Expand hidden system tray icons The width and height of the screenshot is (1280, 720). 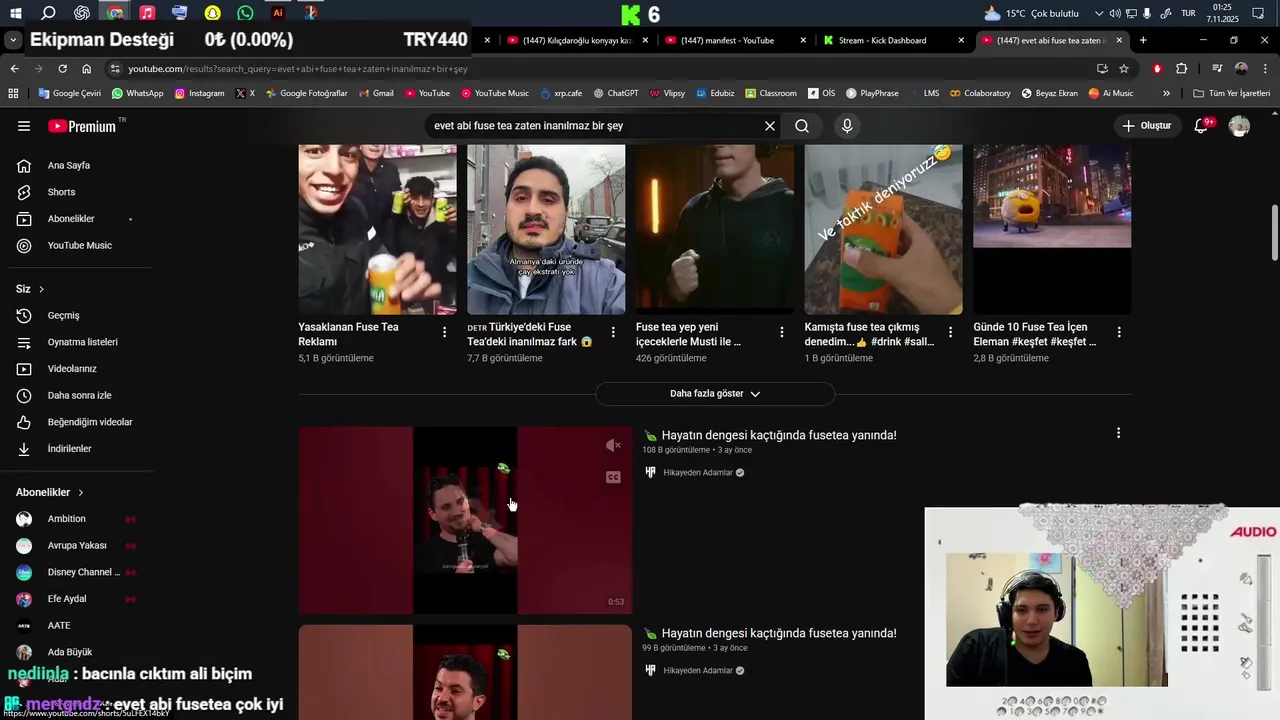coord(1099,13)
